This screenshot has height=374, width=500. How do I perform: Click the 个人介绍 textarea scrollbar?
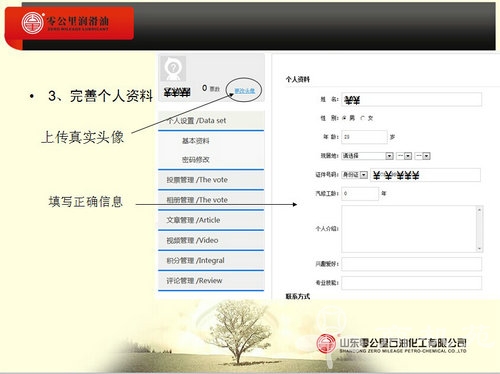[x=479, y=229]
